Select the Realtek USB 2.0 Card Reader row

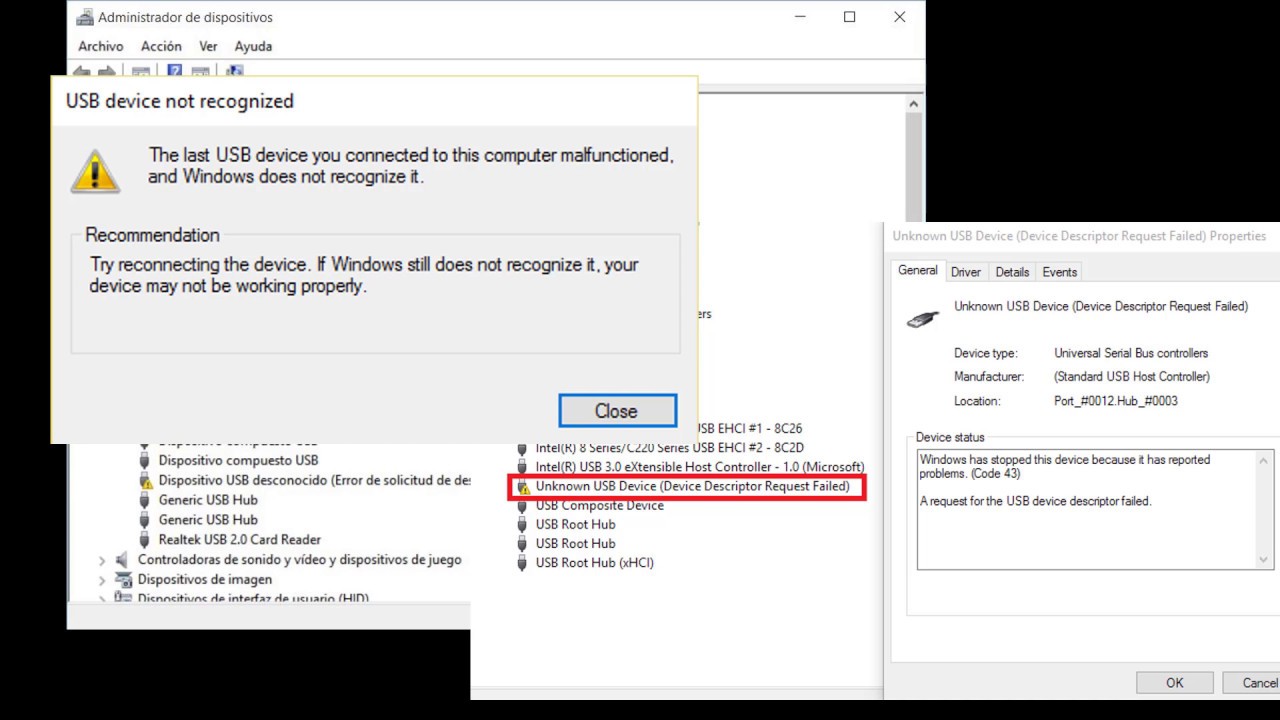click(240, 539)
